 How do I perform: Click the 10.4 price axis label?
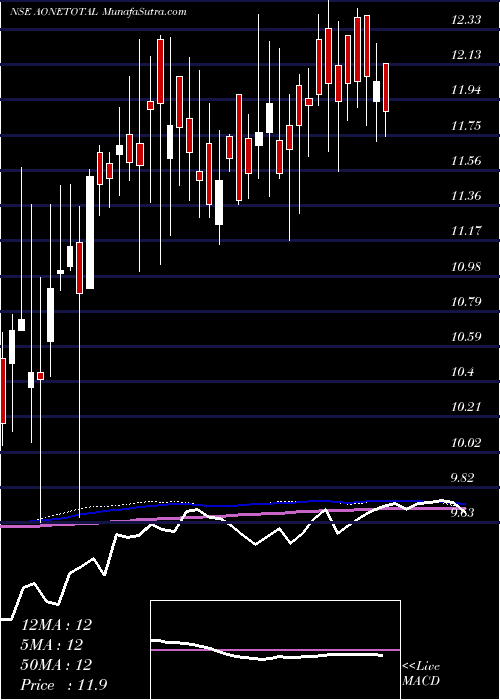[x=462, y=372]
